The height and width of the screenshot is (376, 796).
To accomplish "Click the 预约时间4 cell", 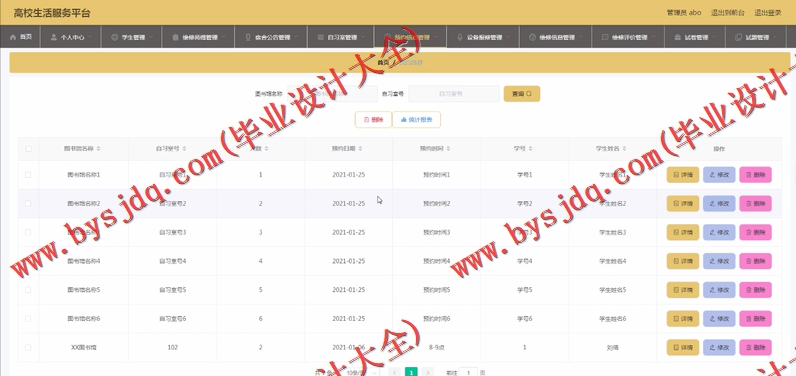I will pyautogui.click(x=437, y=261).
